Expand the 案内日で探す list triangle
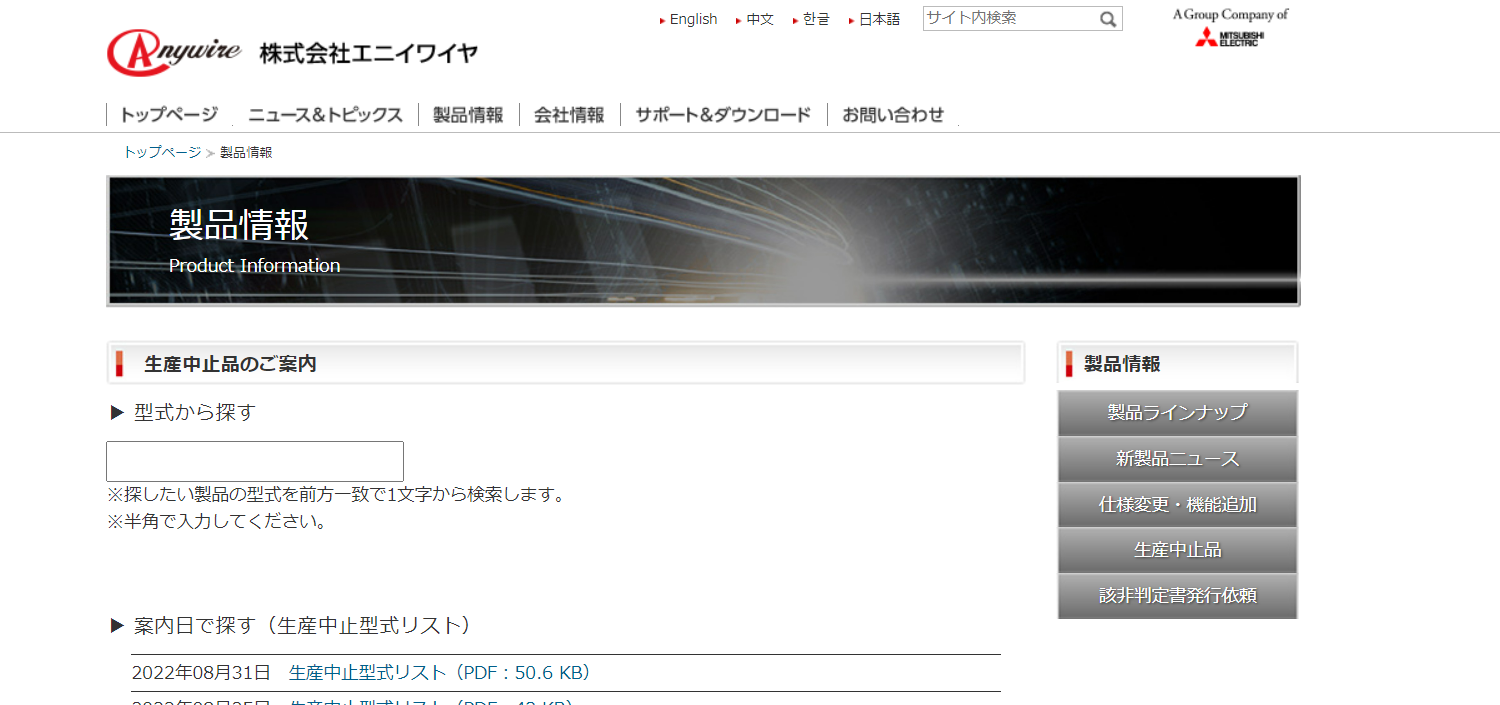Screen dimensions: 1500x705 (x=117, y=625)
